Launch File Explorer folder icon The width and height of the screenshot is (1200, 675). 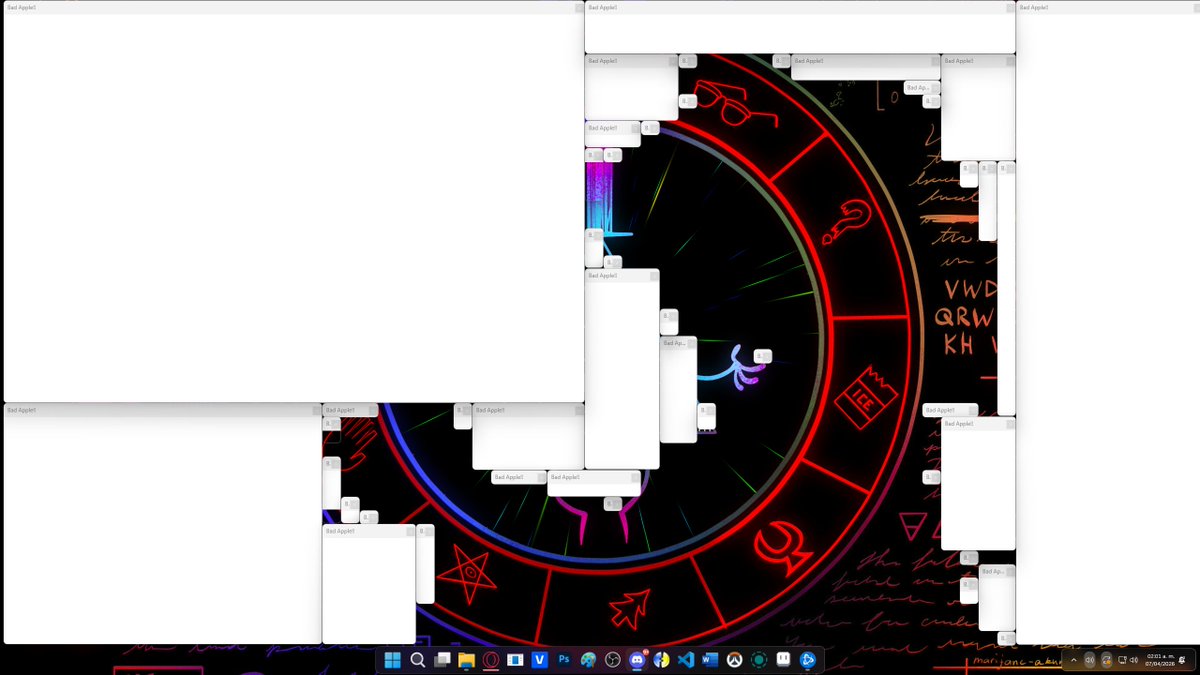(466, 660)
